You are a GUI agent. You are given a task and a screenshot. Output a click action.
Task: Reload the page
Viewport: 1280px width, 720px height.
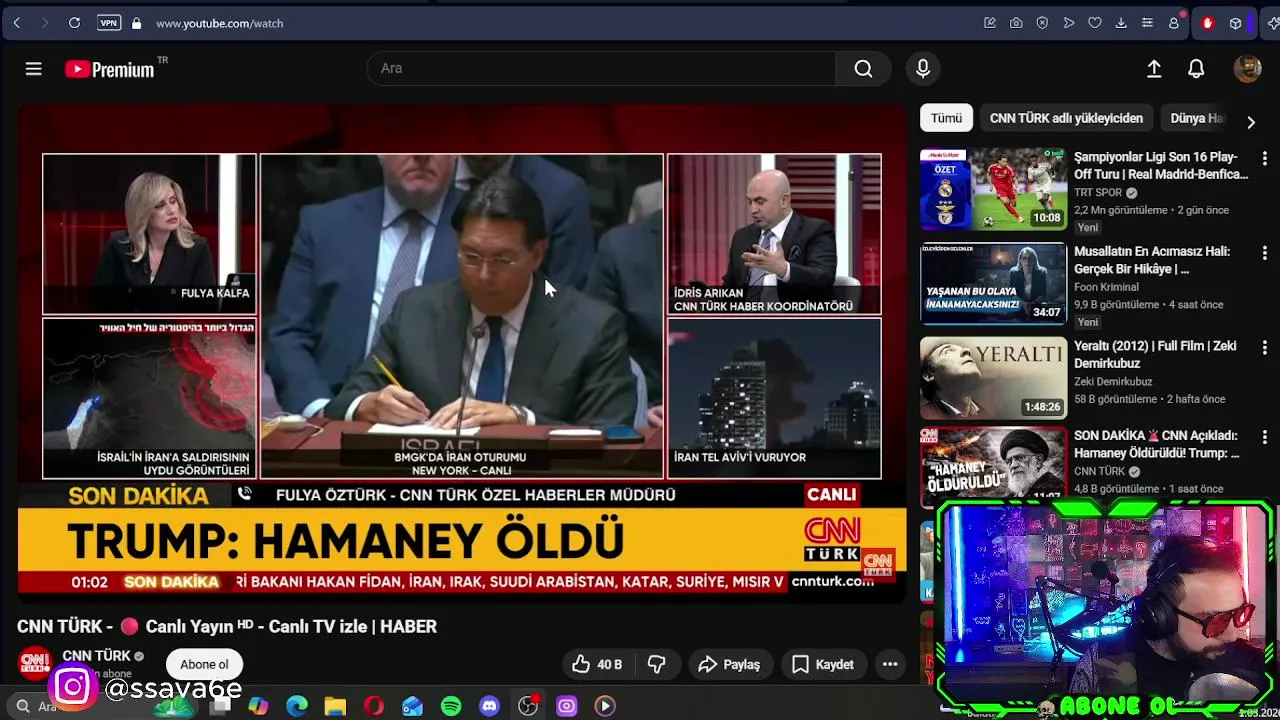[74, 23]
